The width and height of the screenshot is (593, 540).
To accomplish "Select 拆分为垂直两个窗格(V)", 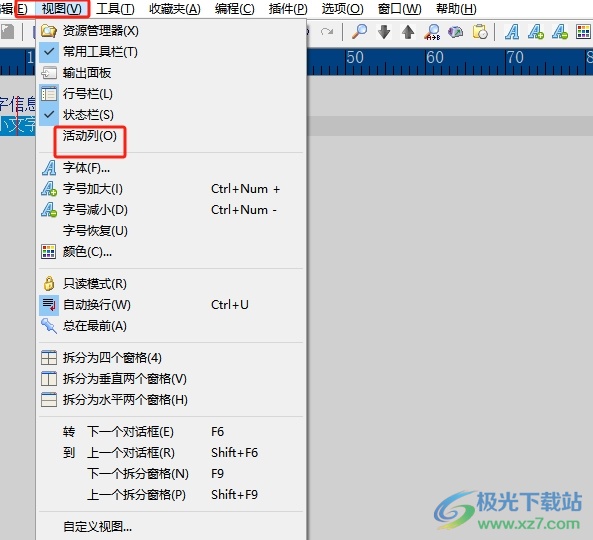I will coord(171,379).
